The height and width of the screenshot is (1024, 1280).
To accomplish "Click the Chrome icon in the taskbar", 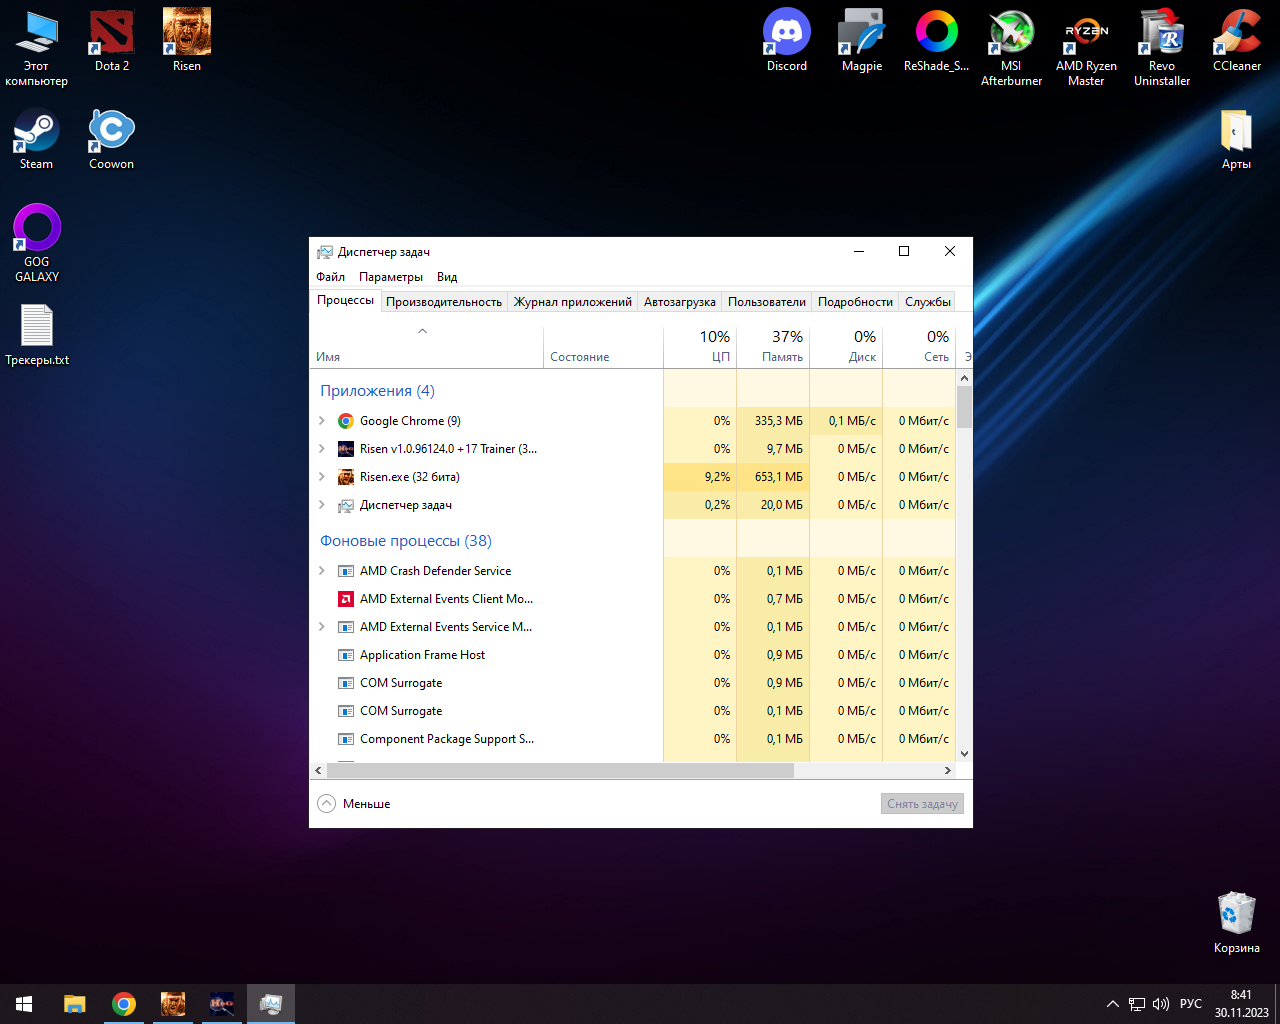I will click(x=124, y=1004).
